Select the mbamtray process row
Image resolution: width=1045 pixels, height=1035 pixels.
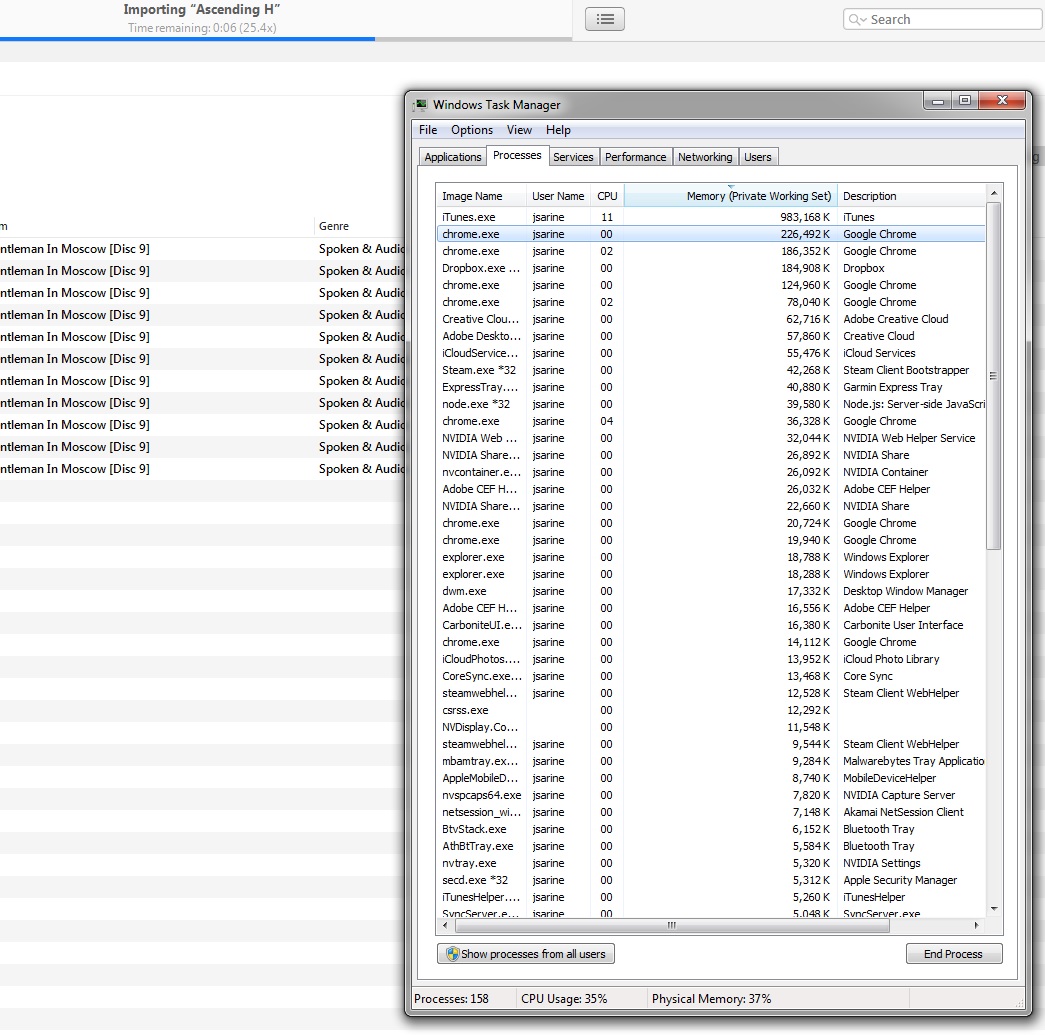coord(710,761)
